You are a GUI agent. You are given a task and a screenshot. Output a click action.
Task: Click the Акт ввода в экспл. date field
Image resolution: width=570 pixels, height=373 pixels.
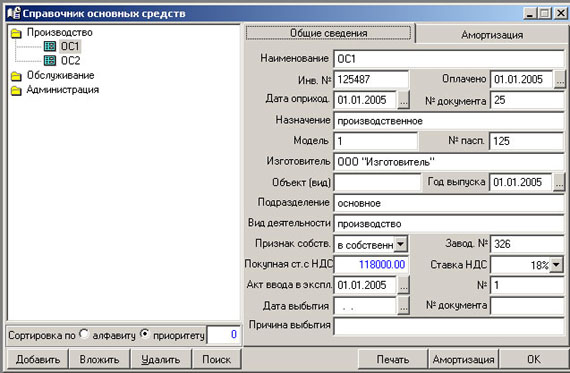click(x=365, y=285)
